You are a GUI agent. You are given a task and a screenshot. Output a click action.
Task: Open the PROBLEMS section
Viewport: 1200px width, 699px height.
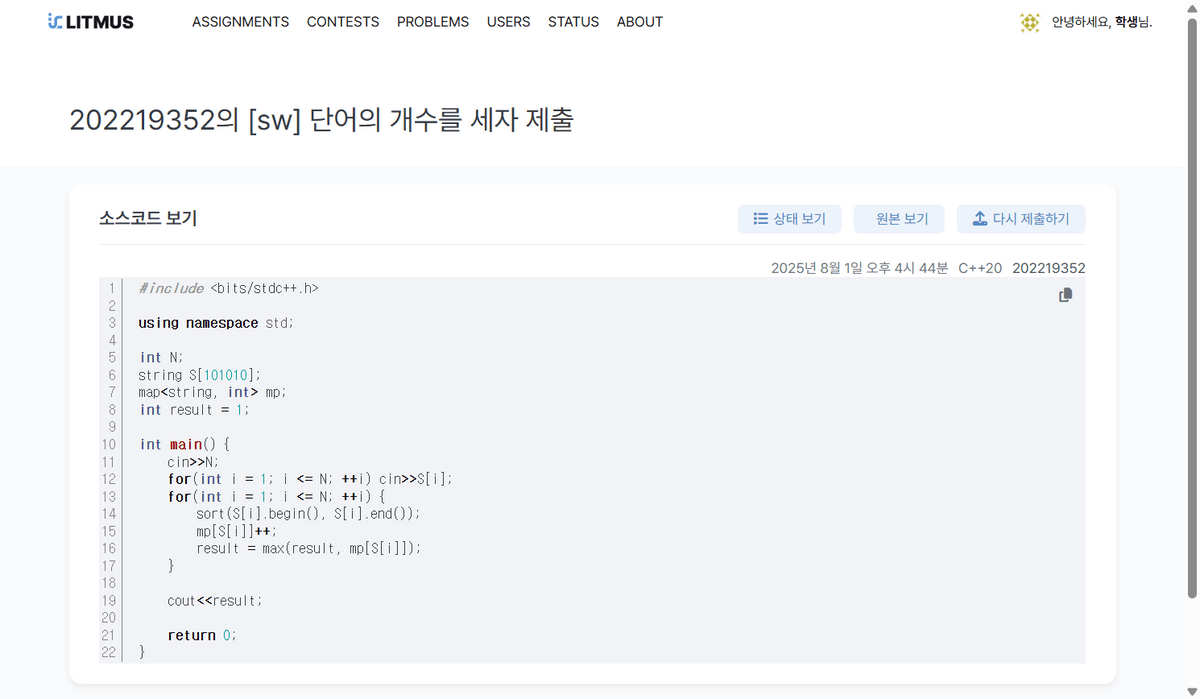click(433, 21)
